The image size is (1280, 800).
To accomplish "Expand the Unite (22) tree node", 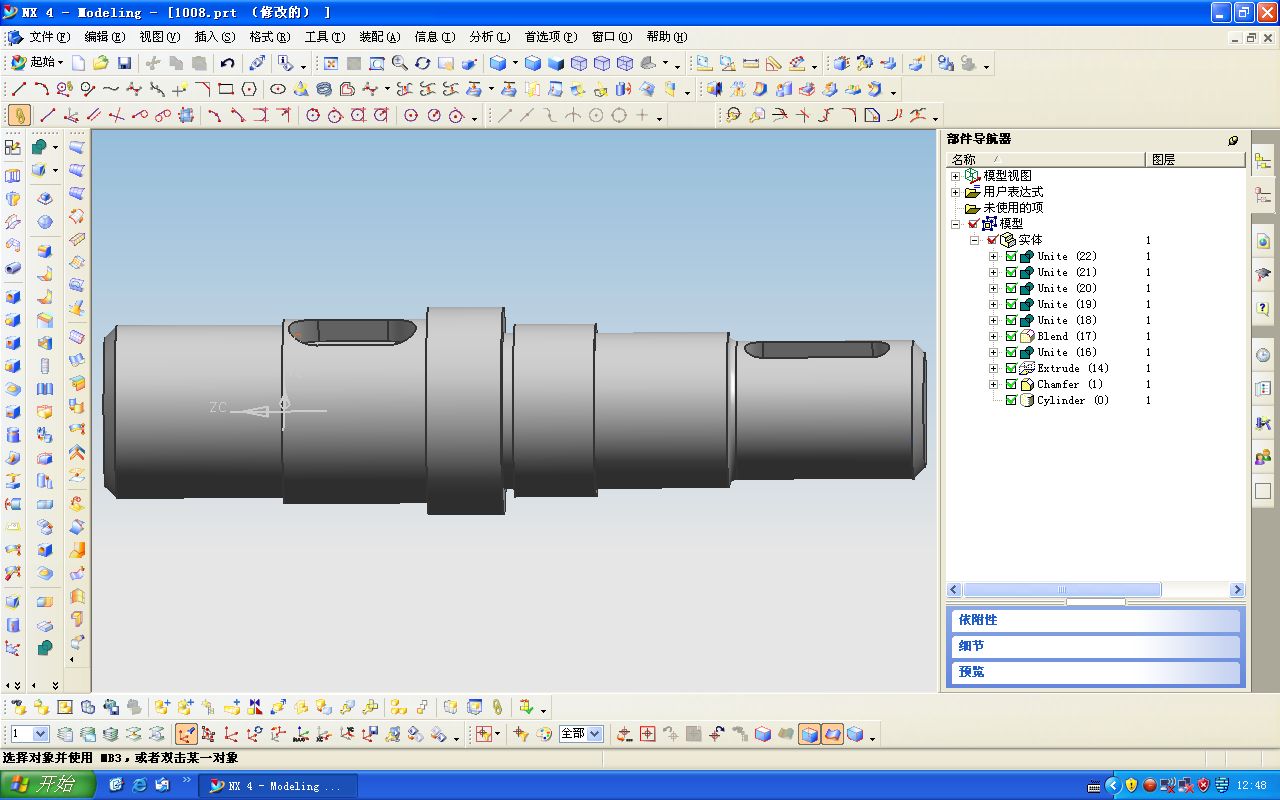I will (993, 256).
